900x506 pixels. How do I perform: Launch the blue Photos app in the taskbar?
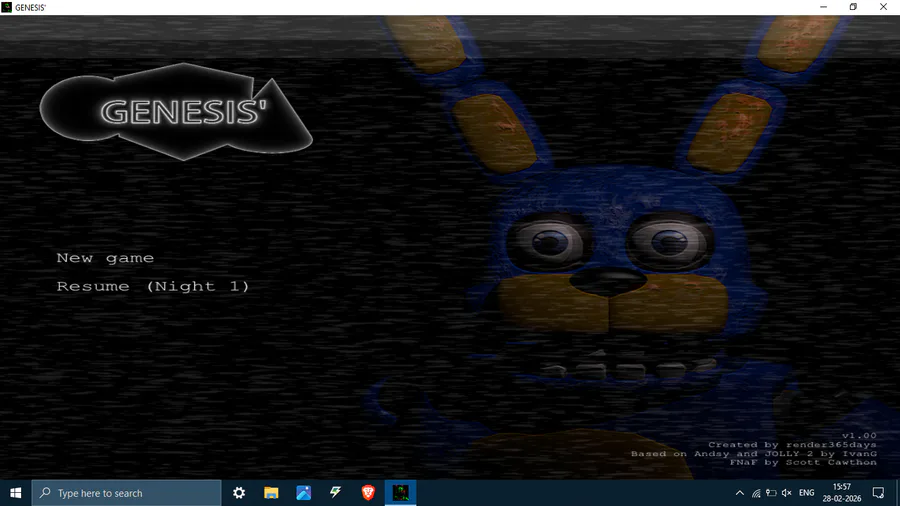304,493
